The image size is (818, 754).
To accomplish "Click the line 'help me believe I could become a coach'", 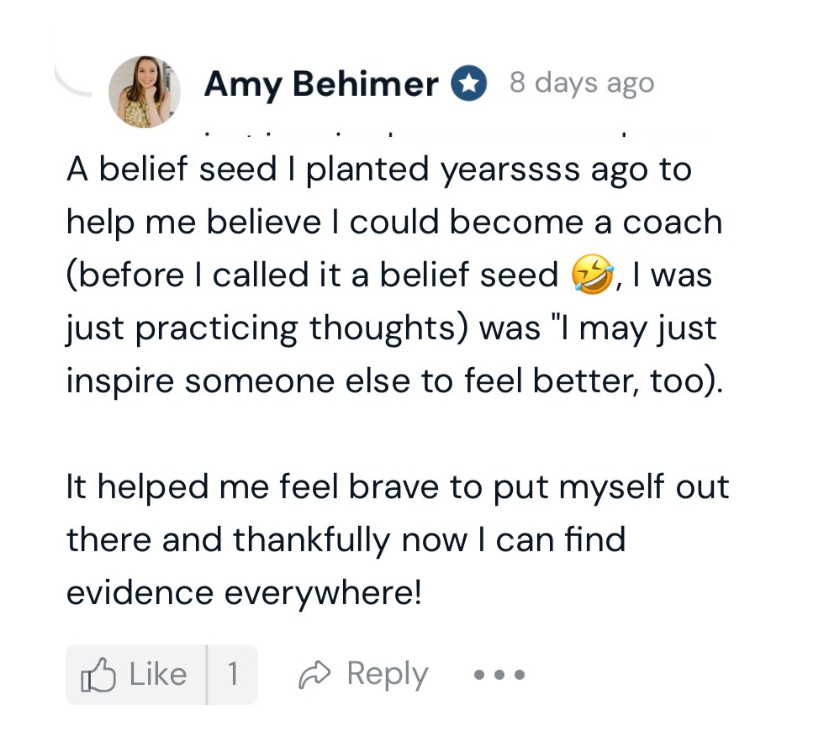I will pyautogui.click(x=394, y=222).
